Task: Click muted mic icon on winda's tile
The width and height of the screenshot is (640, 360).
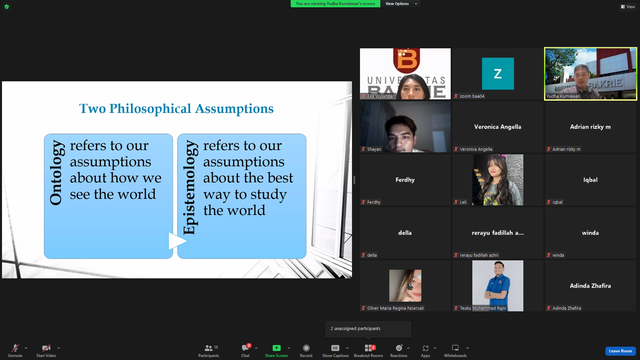Action: point(549,255)
